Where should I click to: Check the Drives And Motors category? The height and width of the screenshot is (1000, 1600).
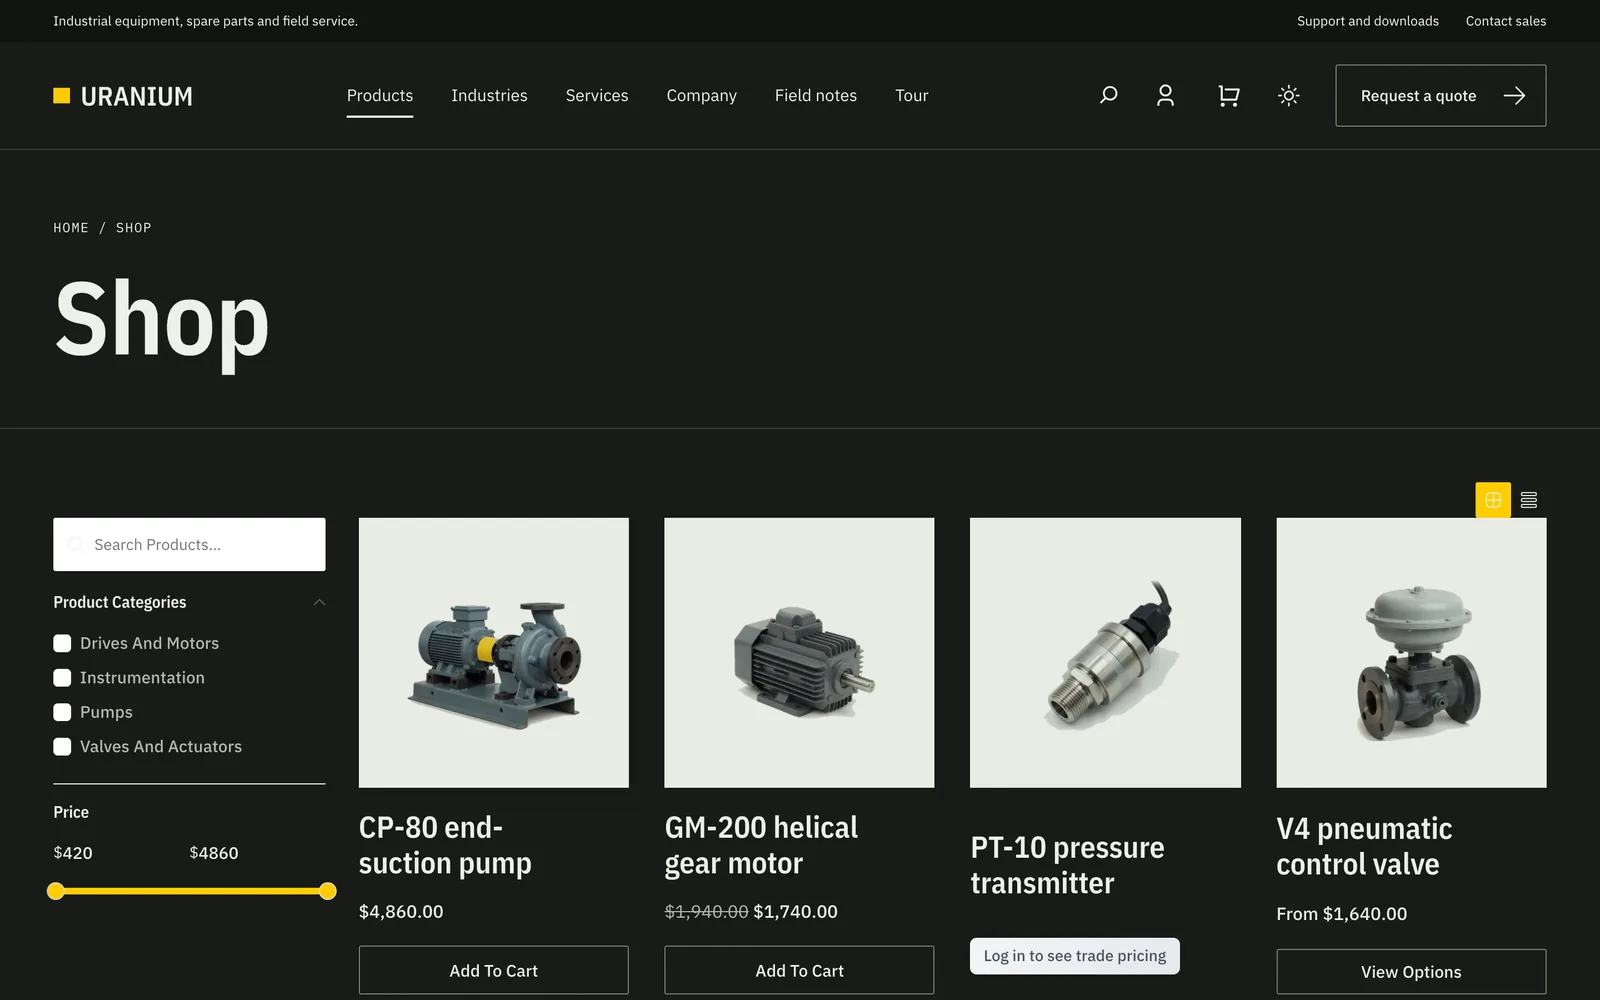pos(62,643)
